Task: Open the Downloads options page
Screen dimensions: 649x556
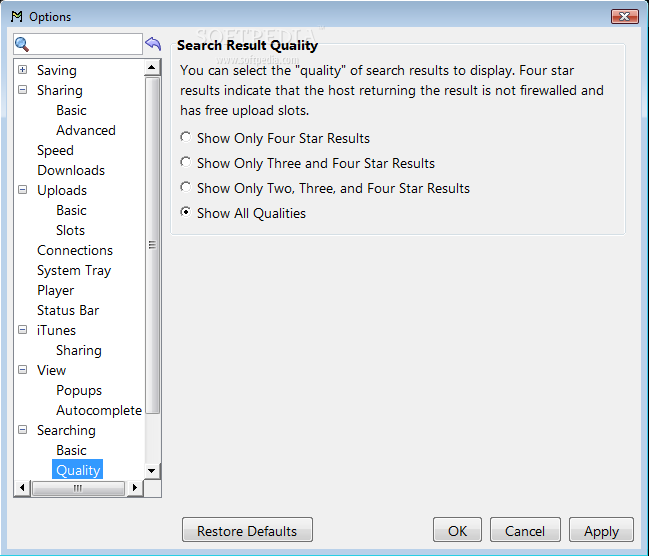Action: 71,171
